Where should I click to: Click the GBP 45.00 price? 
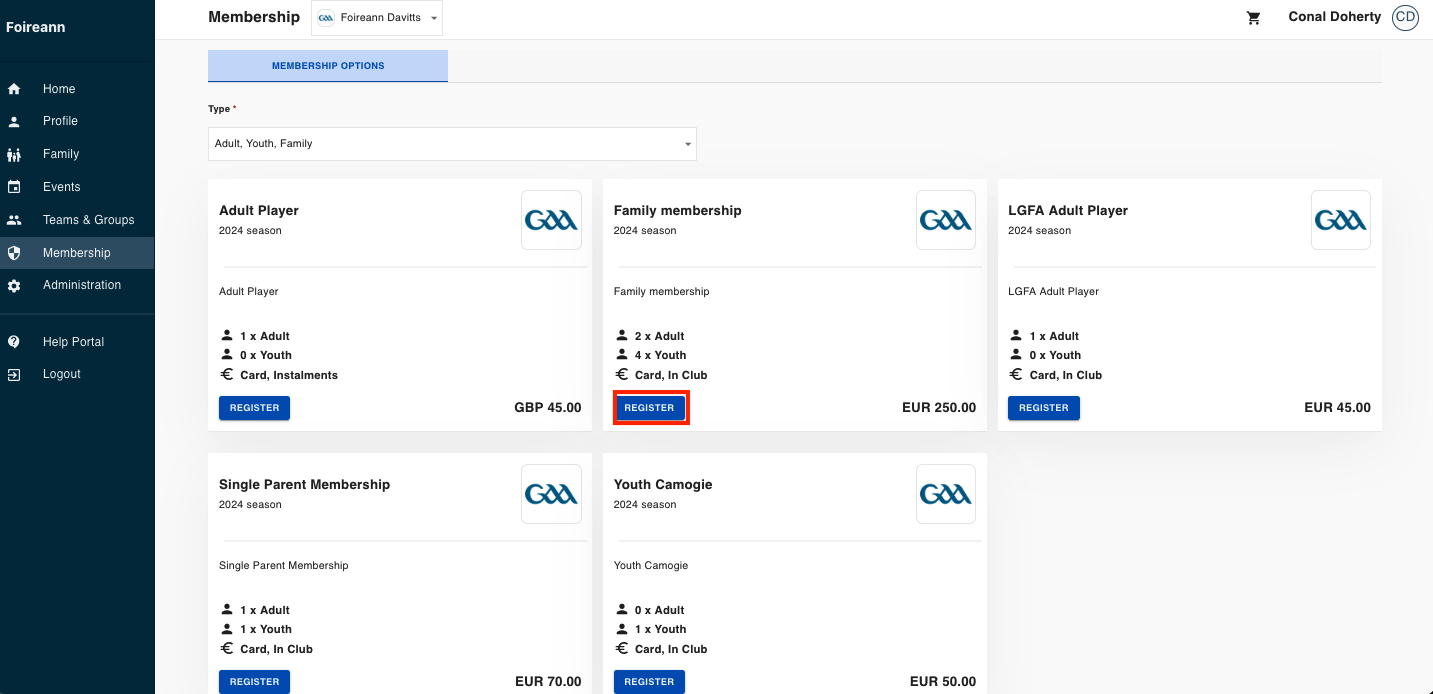coord(548,408)
